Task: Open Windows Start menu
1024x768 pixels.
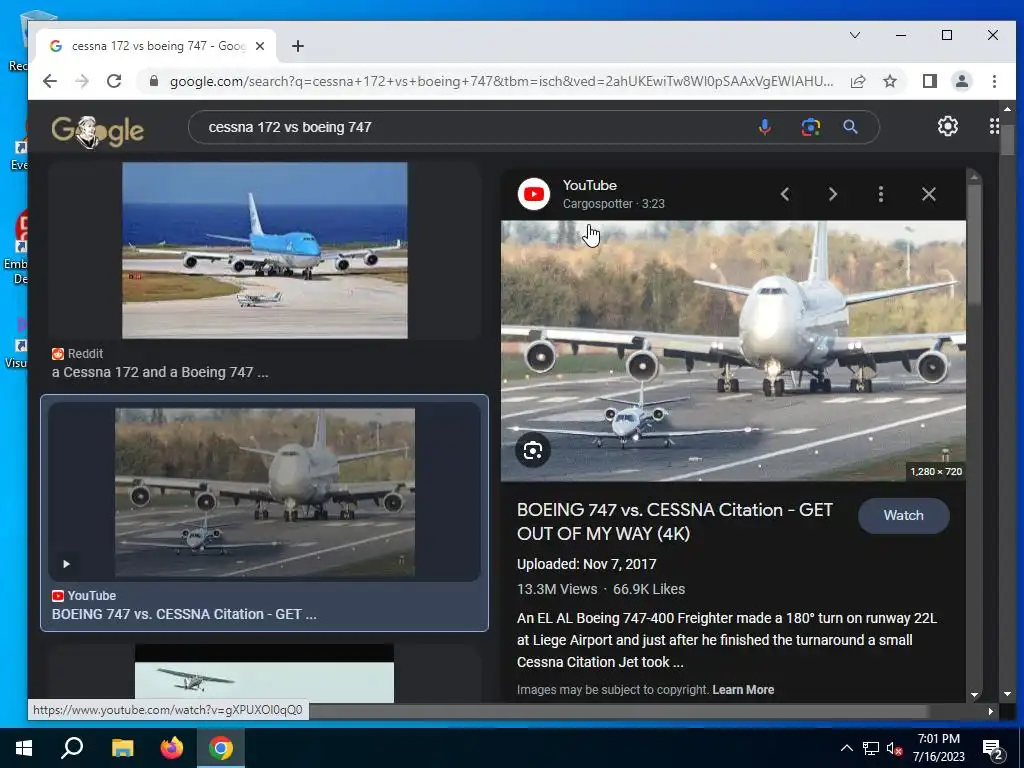Action: point(24,748)
